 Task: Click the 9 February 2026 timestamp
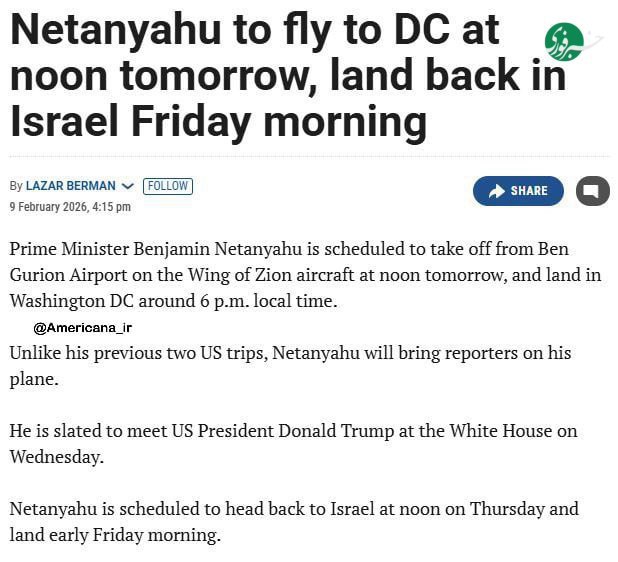[70, 207]
